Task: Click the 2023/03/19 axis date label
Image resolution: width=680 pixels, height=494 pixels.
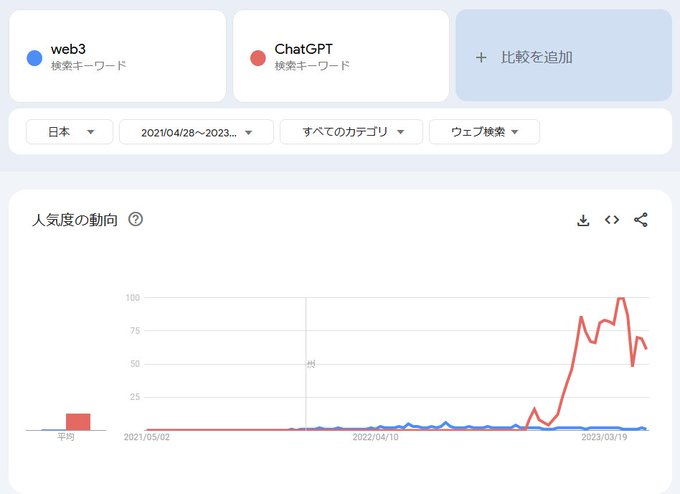Action: tap(604, 437)
